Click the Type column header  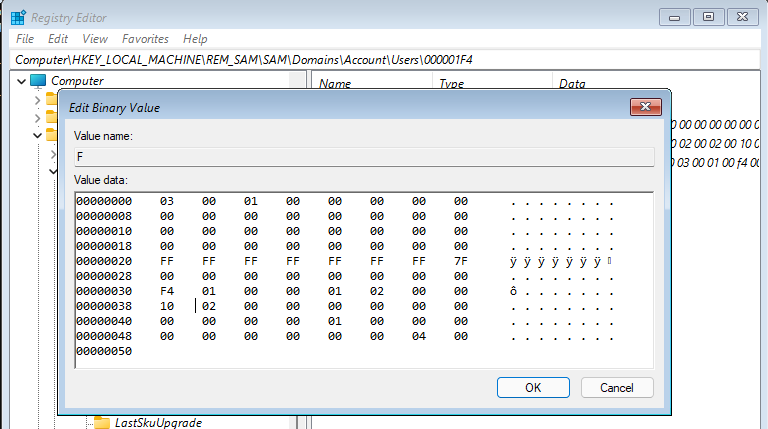pos(451,84)
